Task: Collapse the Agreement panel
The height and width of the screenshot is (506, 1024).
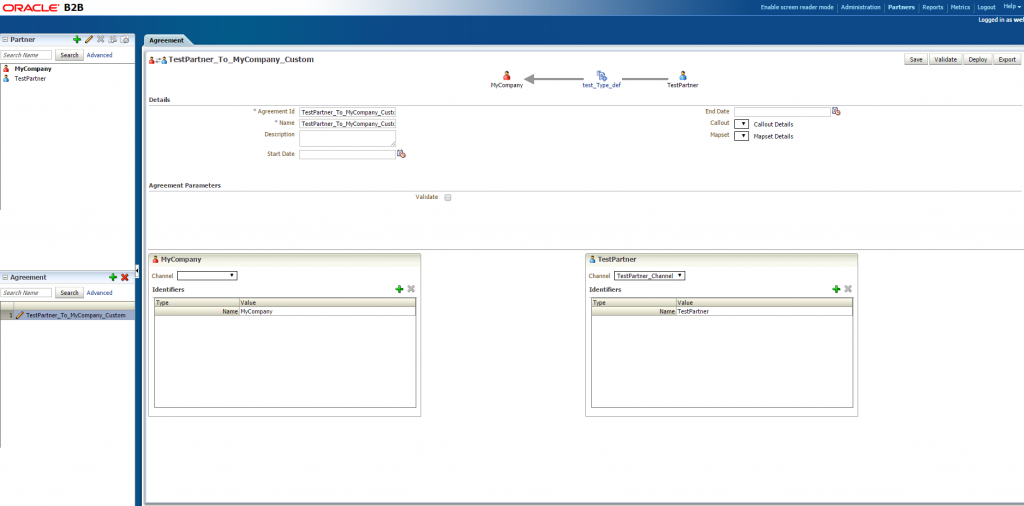Action: pyautogui.click(x=5, y=277)
